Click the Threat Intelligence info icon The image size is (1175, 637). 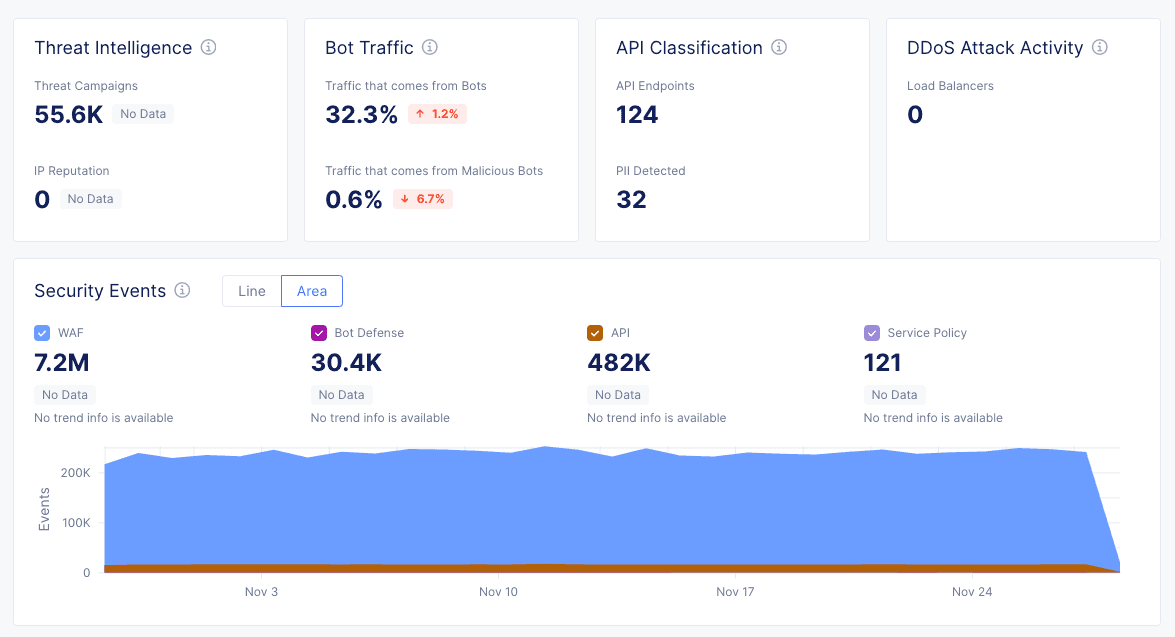(209, 47)
